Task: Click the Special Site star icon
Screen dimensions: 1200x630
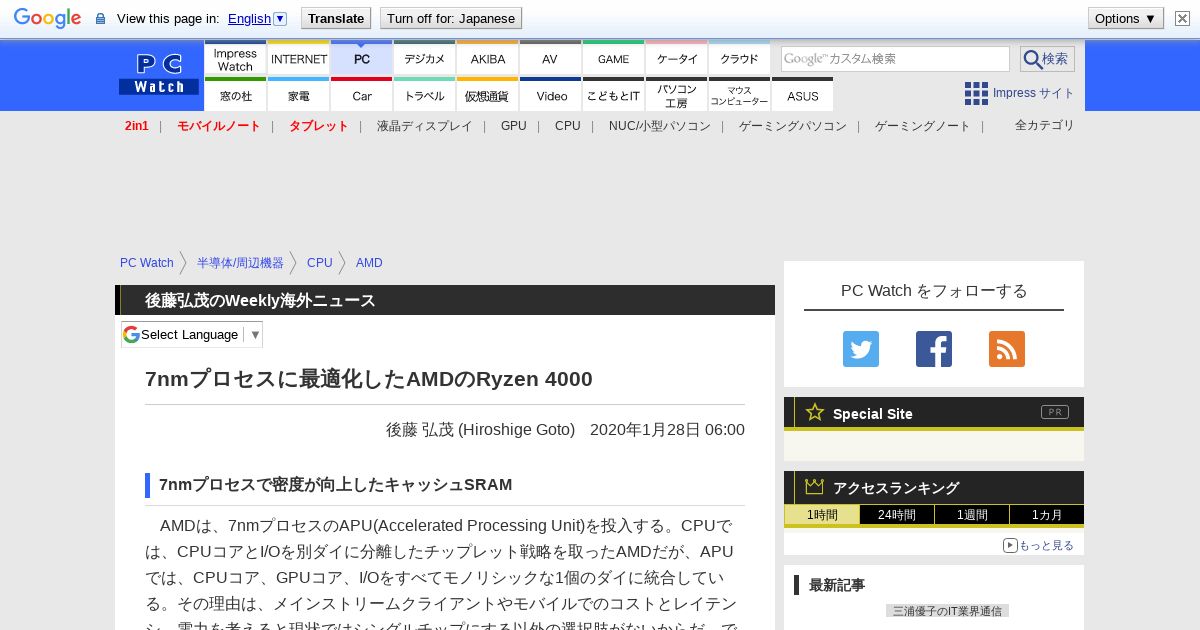Action: click(x=815, y=412)
